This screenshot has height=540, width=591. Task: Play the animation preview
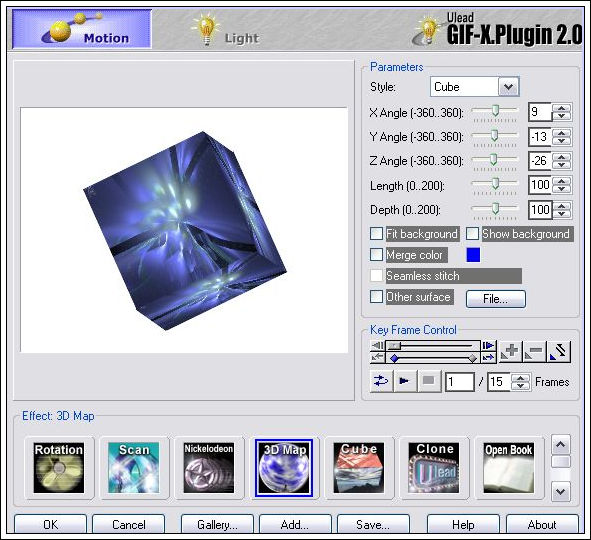point(405,381)
